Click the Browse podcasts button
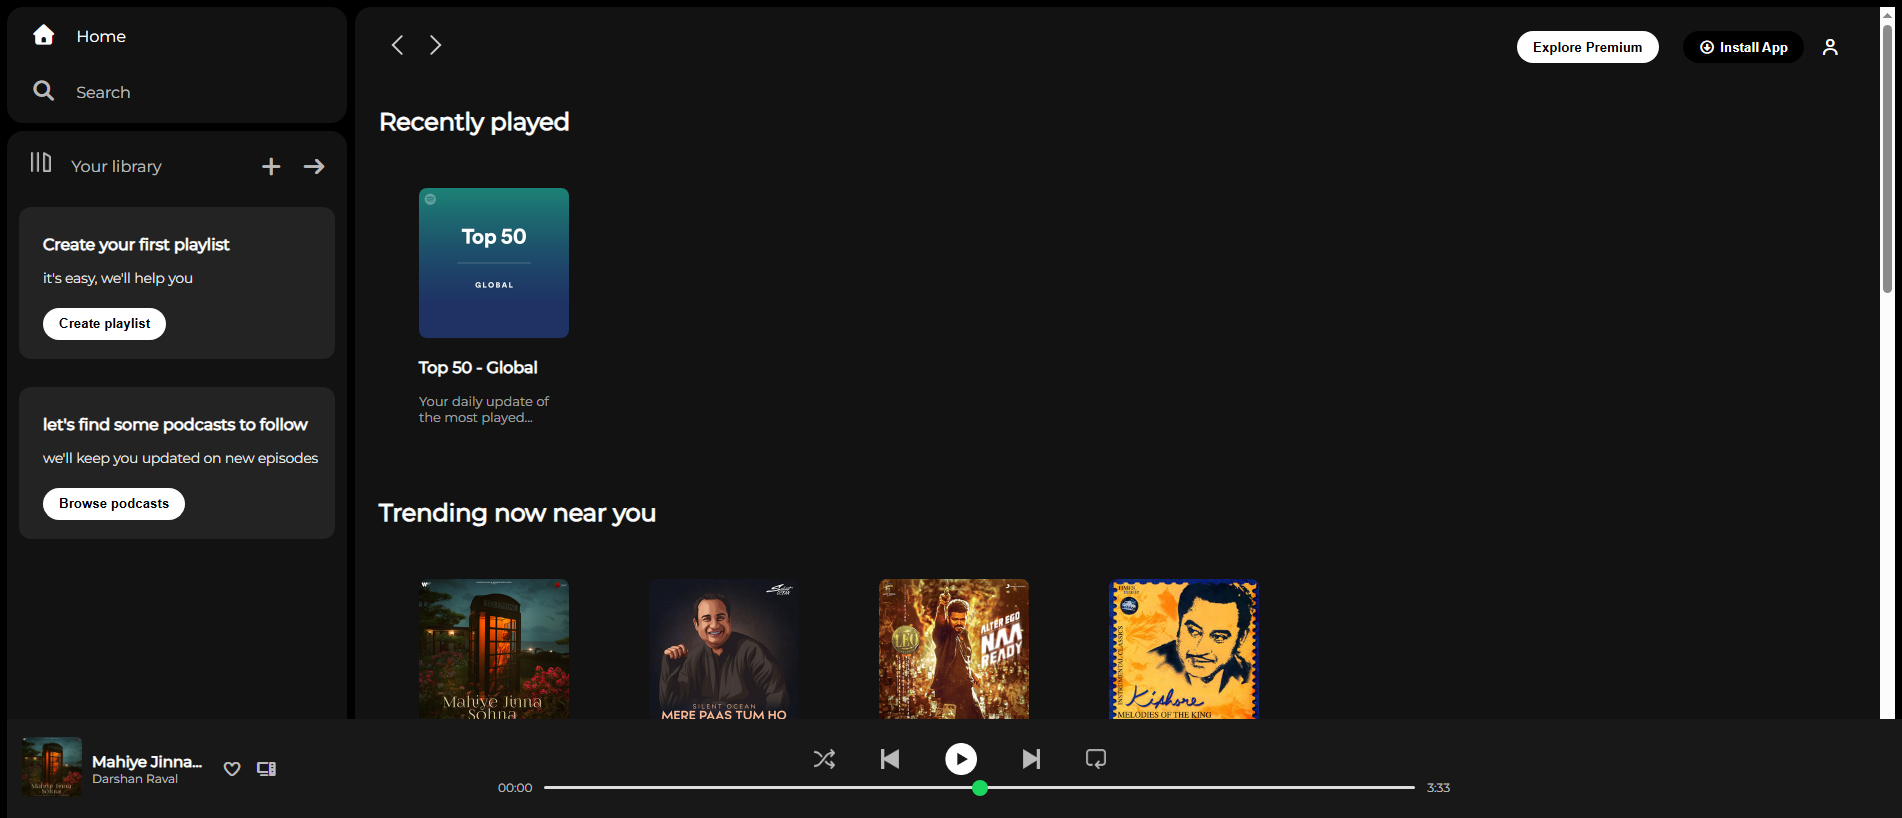Image resolution: width=1902 pixels, height=818 pixels. pyautogui.click(x=114, y=504)
